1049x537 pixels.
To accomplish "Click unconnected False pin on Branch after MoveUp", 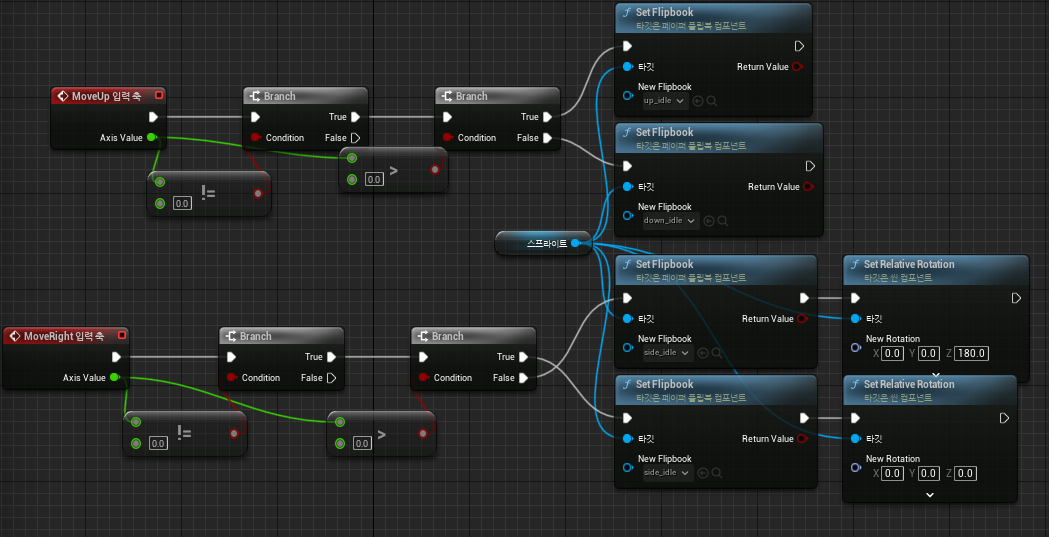I will point(355,138).
